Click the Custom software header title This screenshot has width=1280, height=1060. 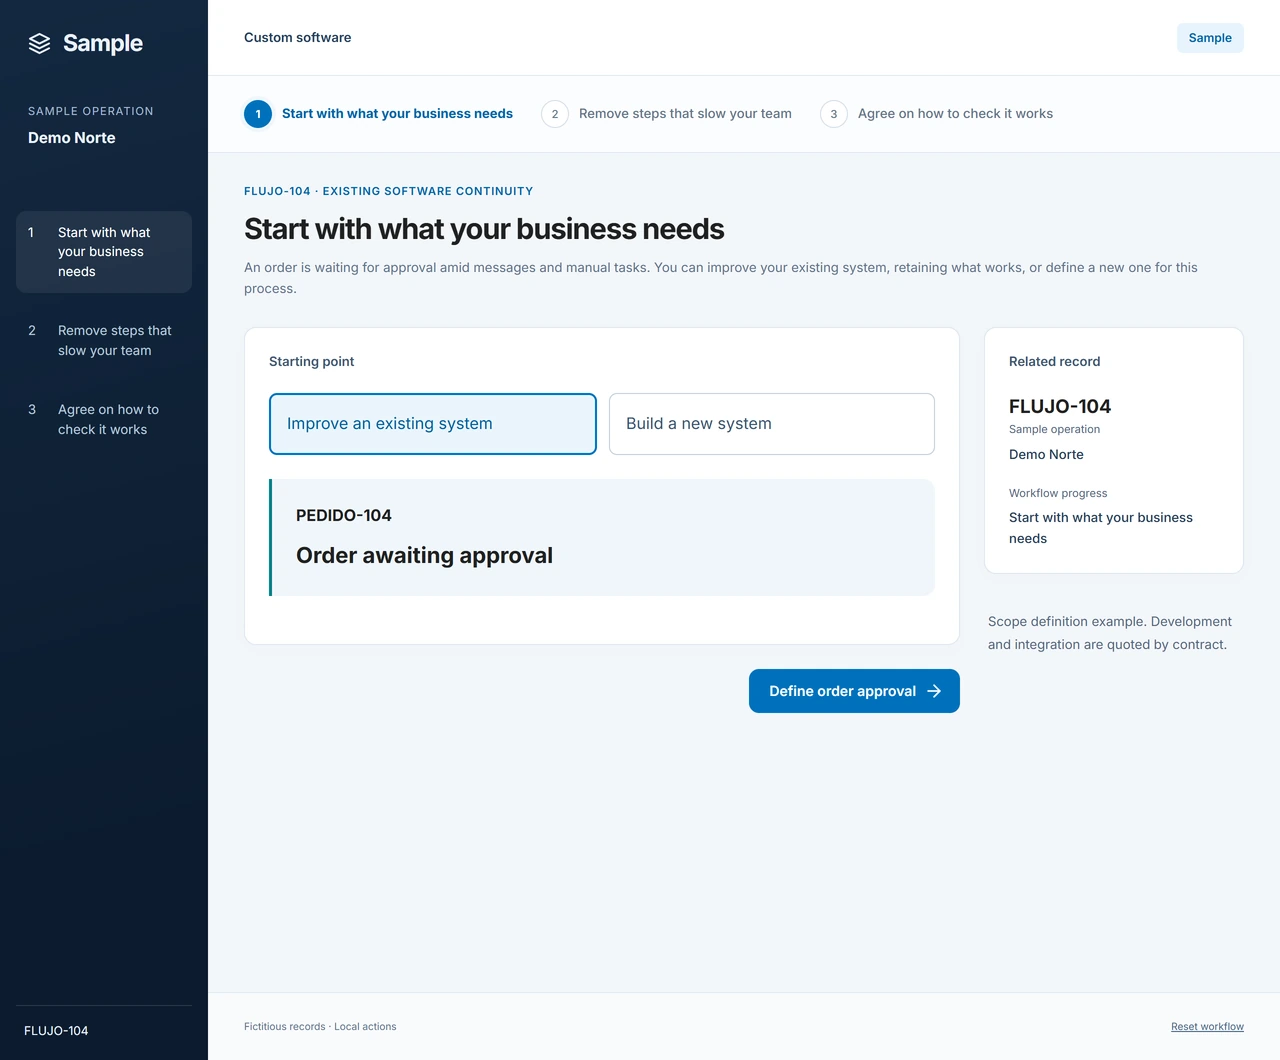(298, 38)
